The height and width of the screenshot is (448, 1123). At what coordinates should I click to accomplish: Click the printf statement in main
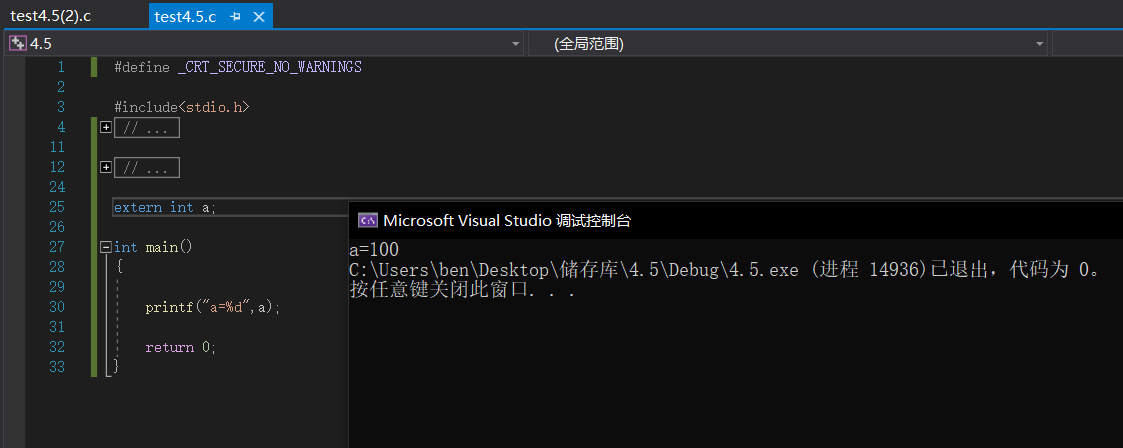click(x=212, y=307)
